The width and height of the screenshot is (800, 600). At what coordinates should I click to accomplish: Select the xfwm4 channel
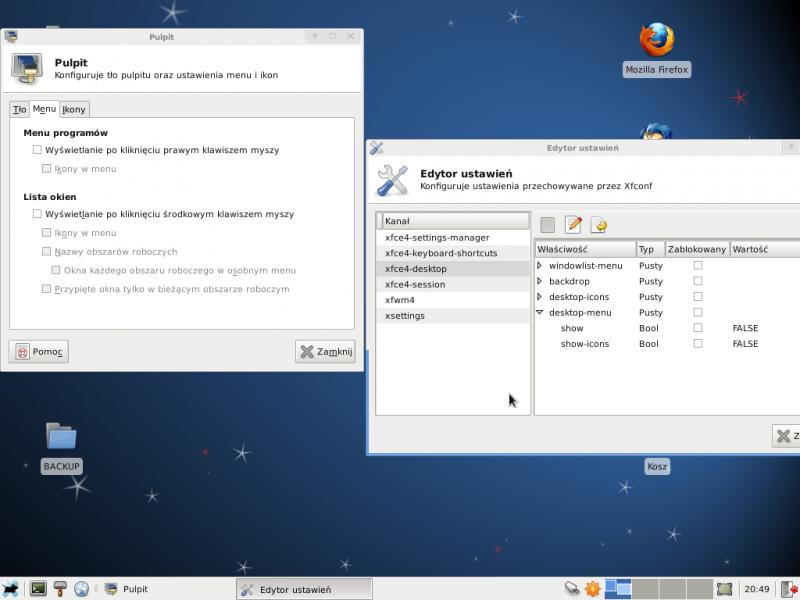coord(400,300)
